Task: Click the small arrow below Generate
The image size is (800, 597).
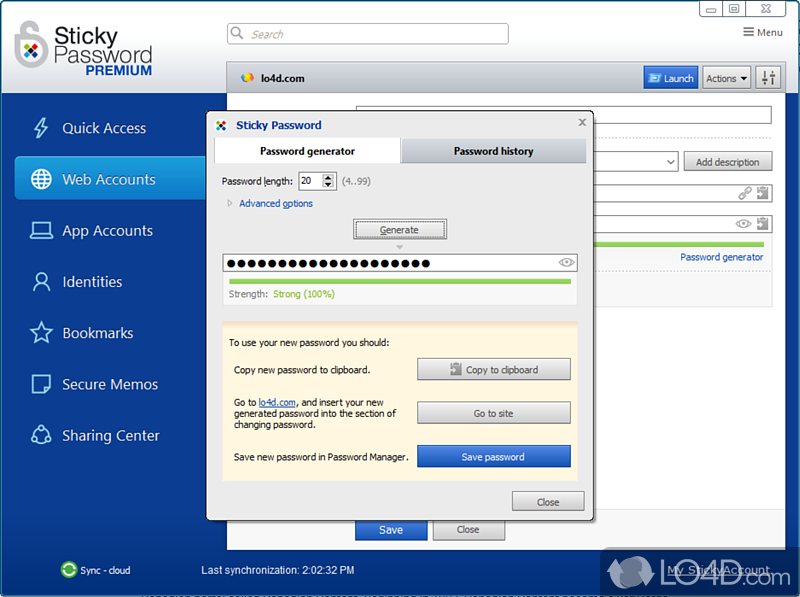Action: tap(399, 247)
